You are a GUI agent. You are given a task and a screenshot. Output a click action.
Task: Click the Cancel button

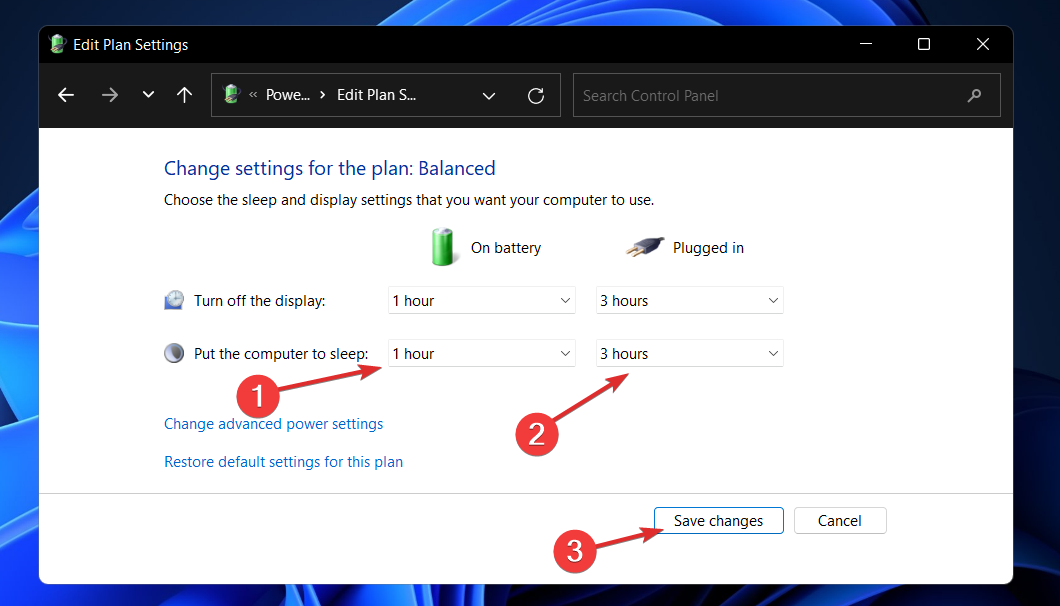(839, 520)
